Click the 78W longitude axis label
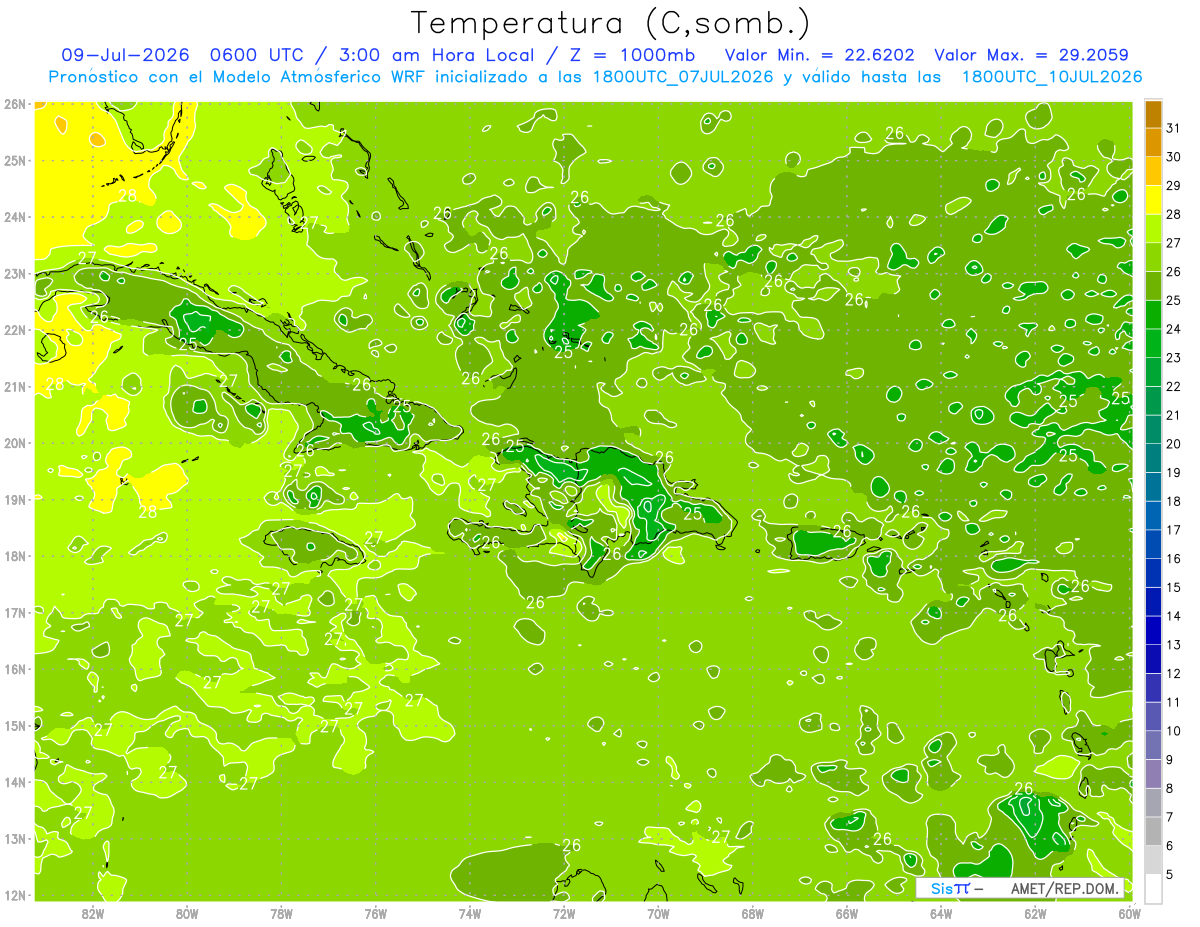 281,913
